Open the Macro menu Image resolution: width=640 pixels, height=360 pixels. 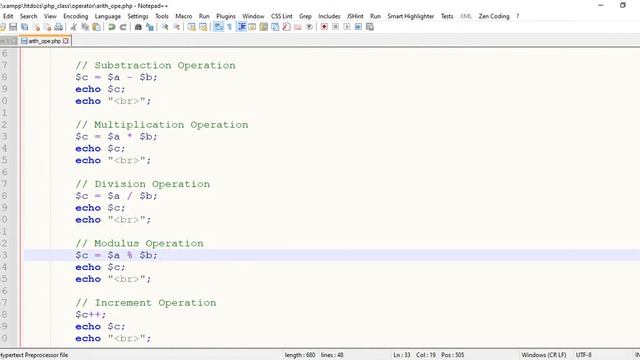pos(184,16)
